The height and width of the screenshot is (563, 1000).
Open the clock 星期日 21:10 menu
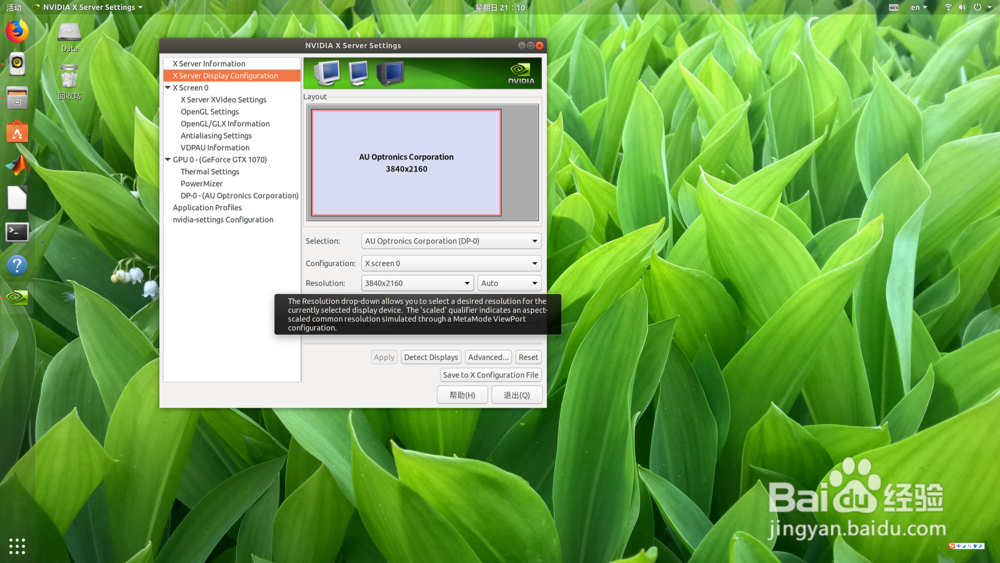500,8
